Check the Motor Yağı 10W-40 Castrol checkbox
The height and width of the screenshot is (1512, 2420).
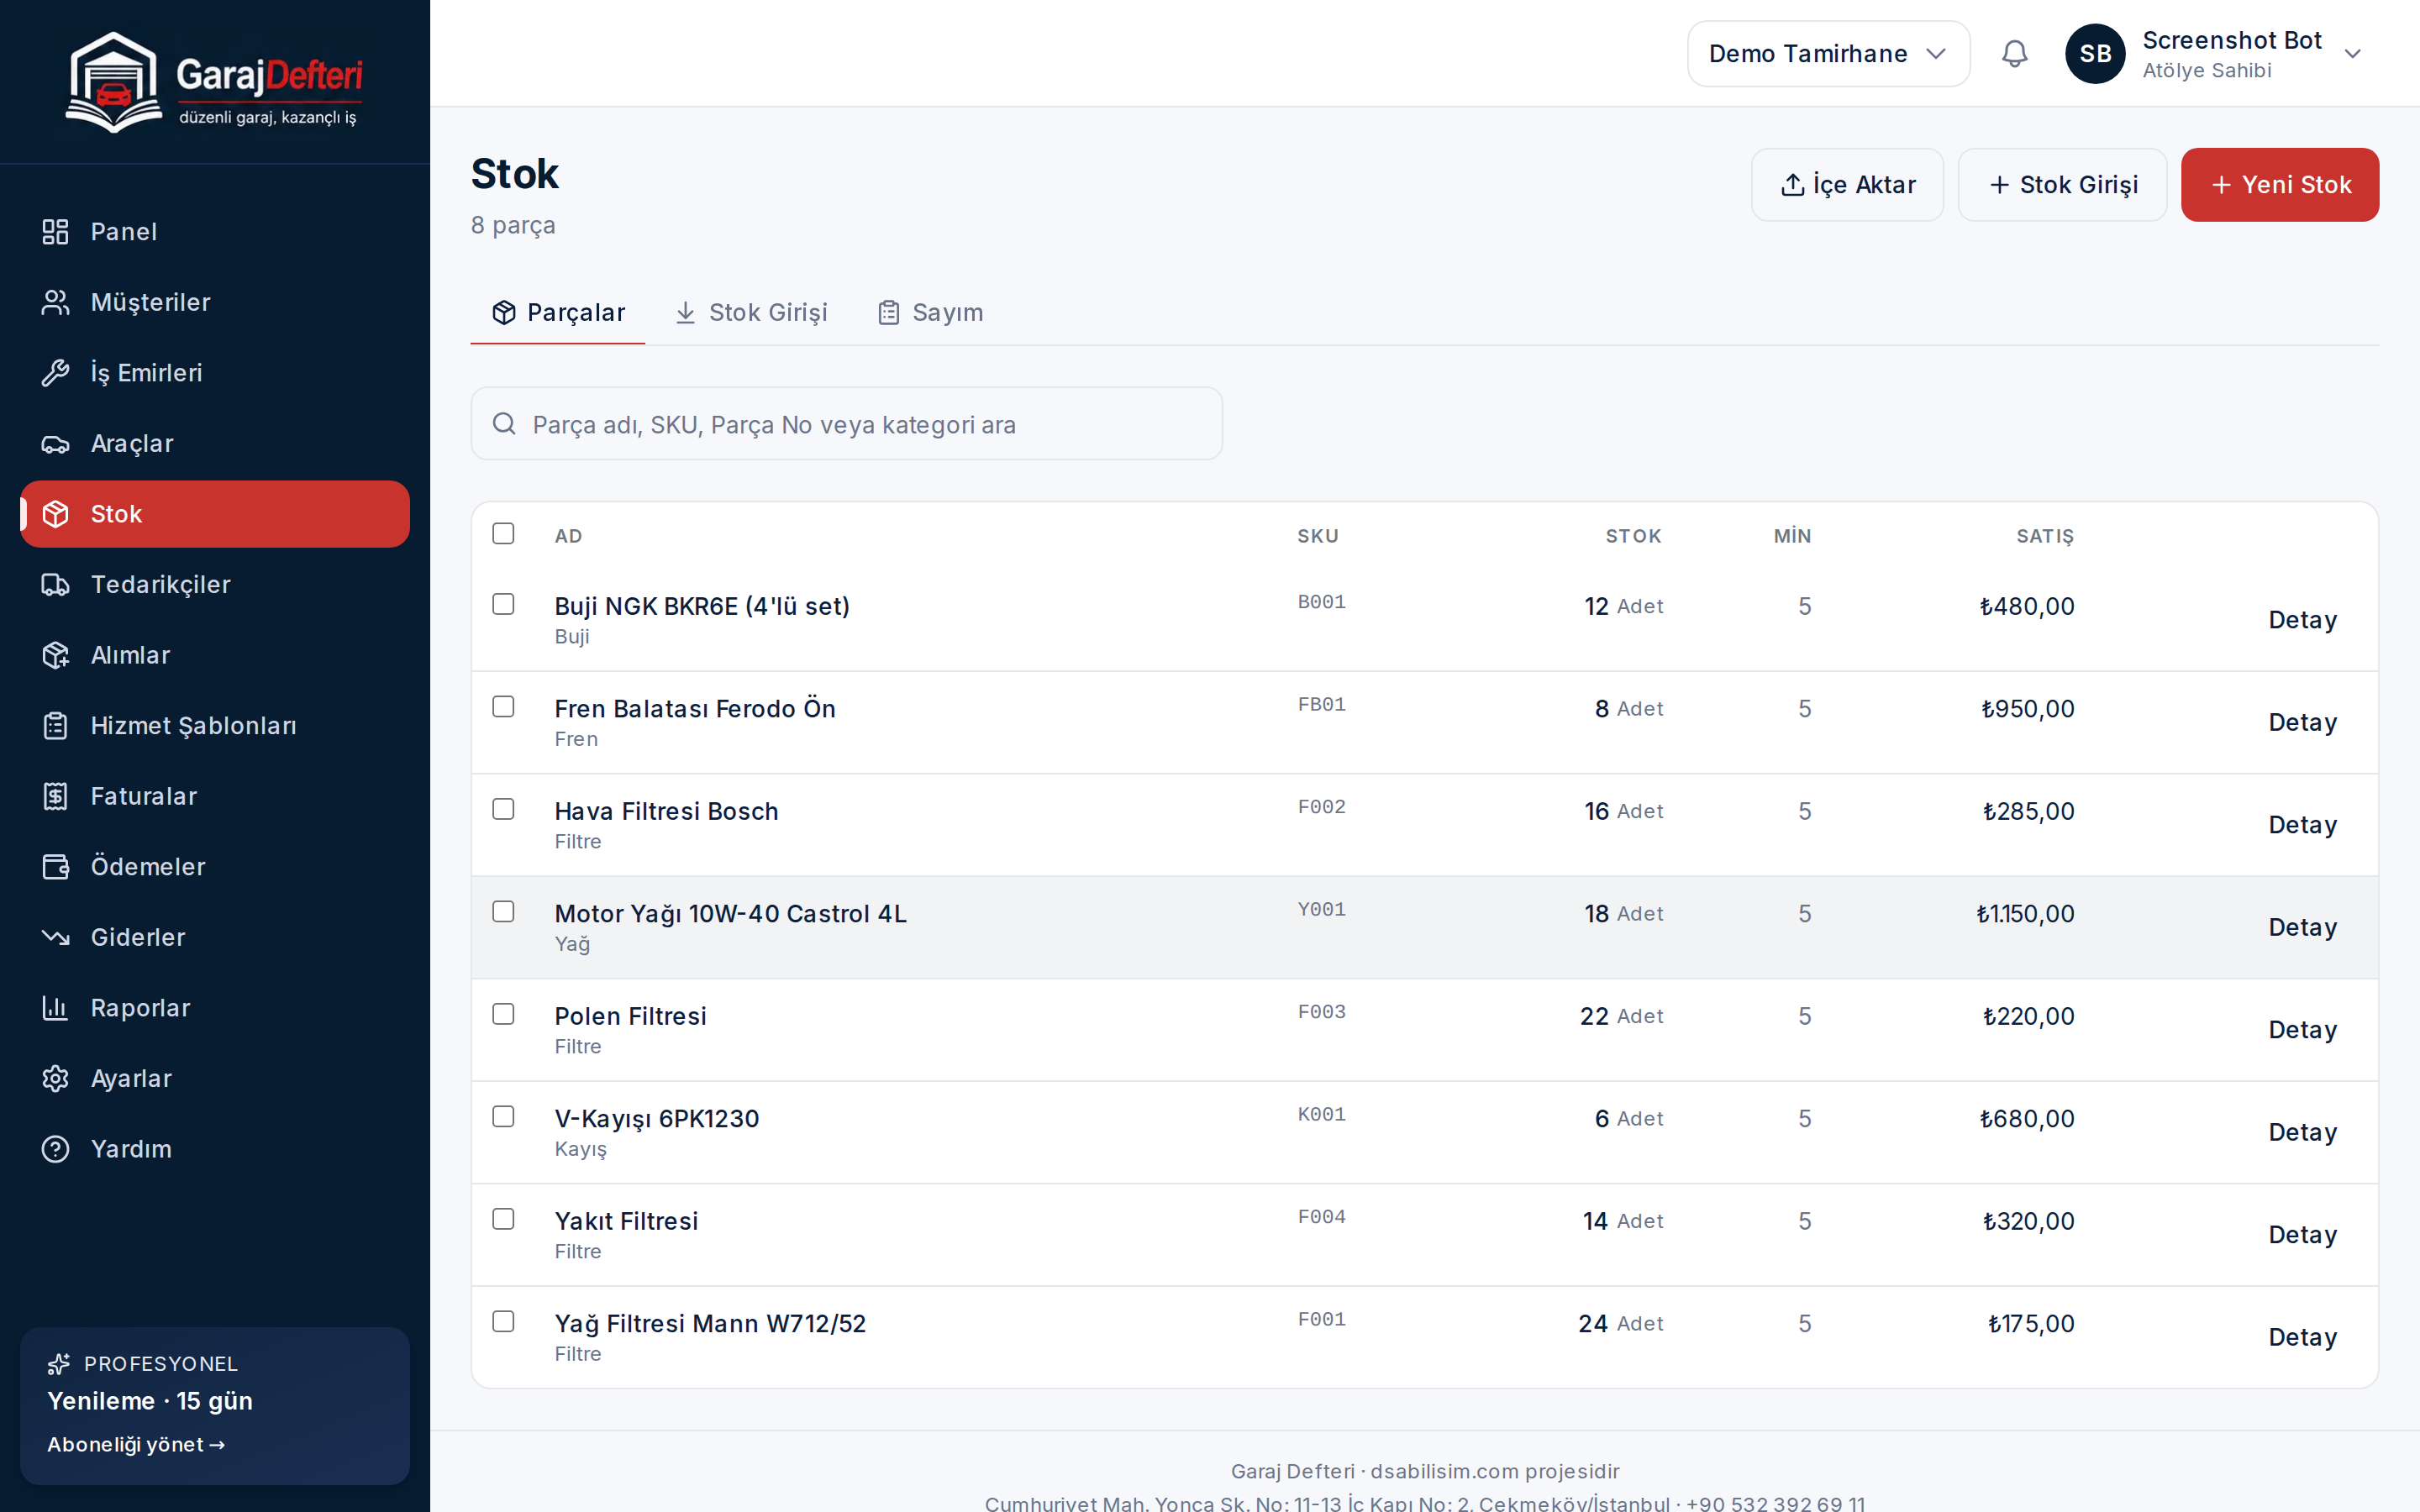(x=503, y=912)
